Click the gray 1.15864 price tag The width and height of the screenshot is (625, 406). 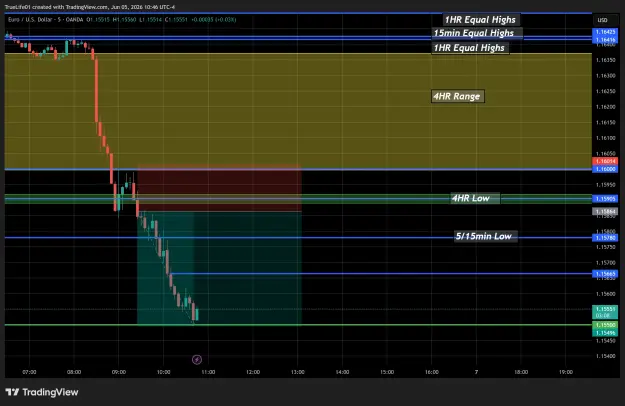coord(605,211)
